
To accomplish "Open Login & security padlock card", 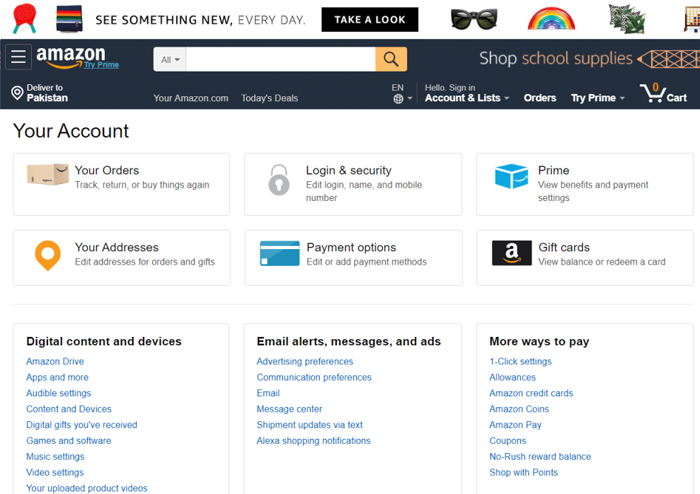I will pos(353,184).
